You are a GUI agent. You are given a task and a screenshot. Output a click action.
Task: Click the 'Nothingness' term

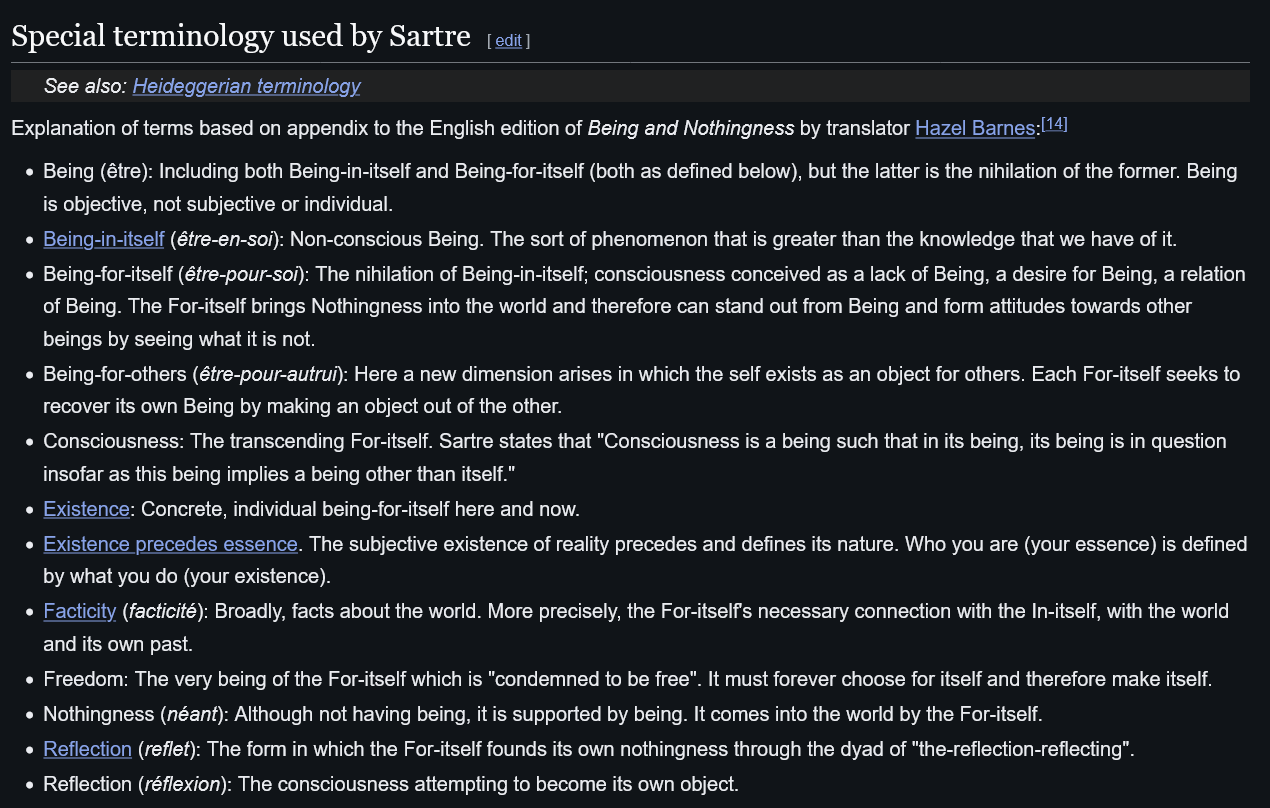(98, 714)
